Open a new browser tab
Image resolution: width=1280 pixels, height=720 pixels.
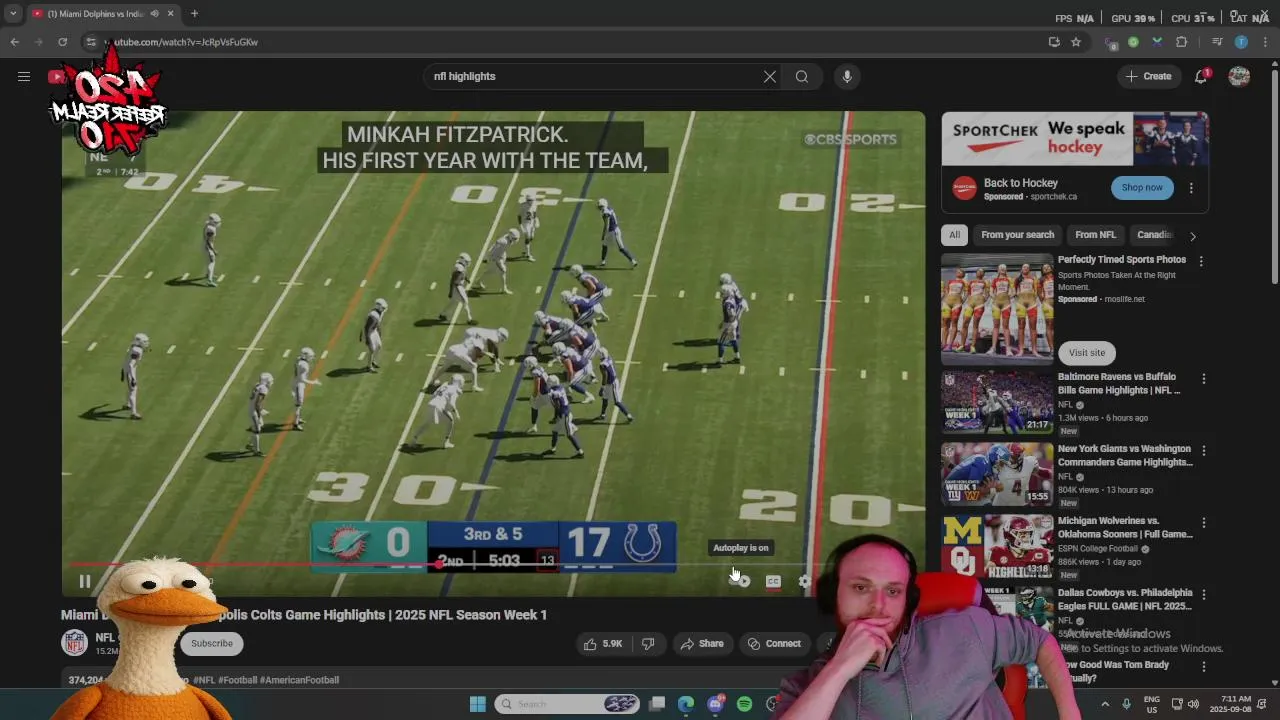point(194,14)
